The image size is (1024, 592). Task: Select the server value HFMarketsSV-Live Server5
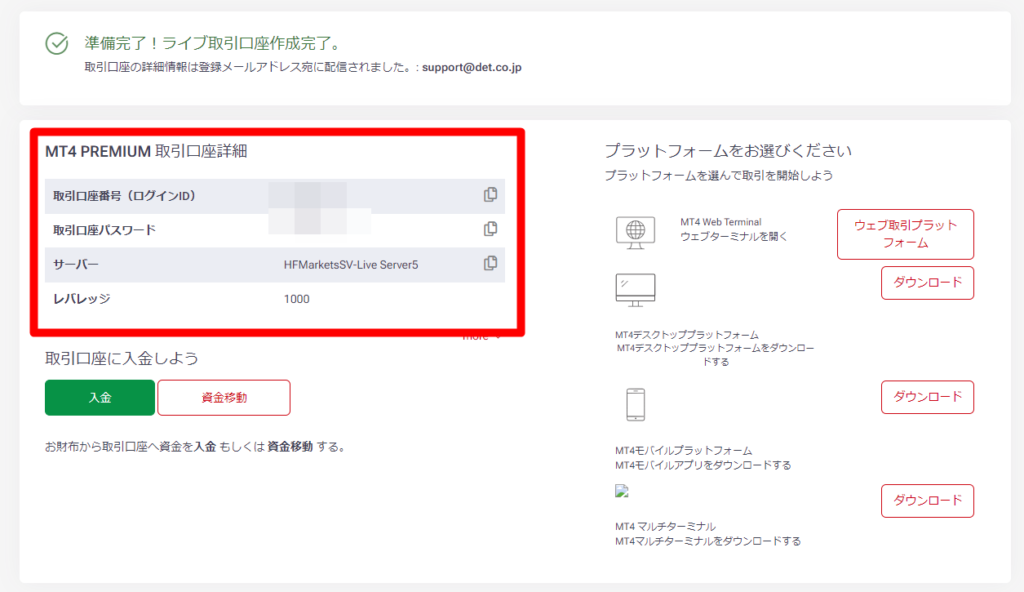(351, 265)
